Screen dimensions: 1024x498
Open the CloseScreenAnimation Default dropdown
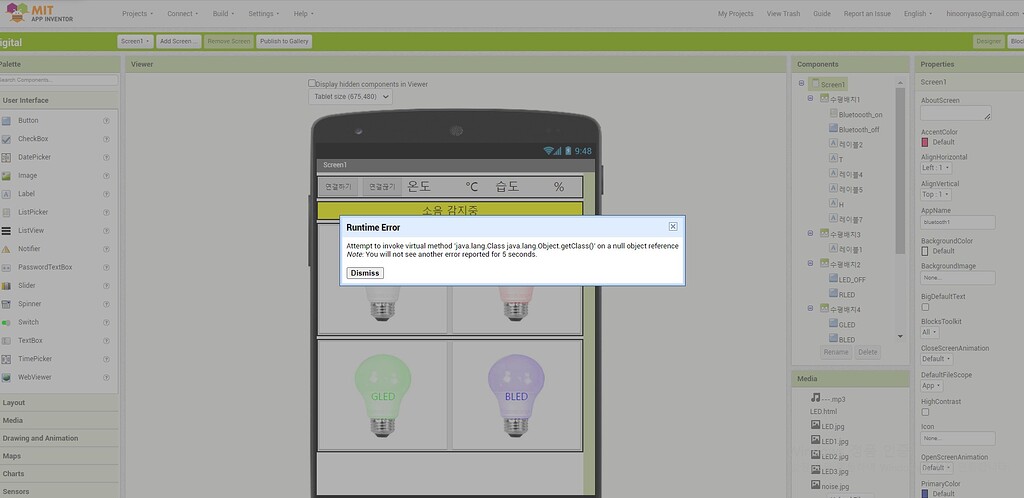click(x=936, y=359)
